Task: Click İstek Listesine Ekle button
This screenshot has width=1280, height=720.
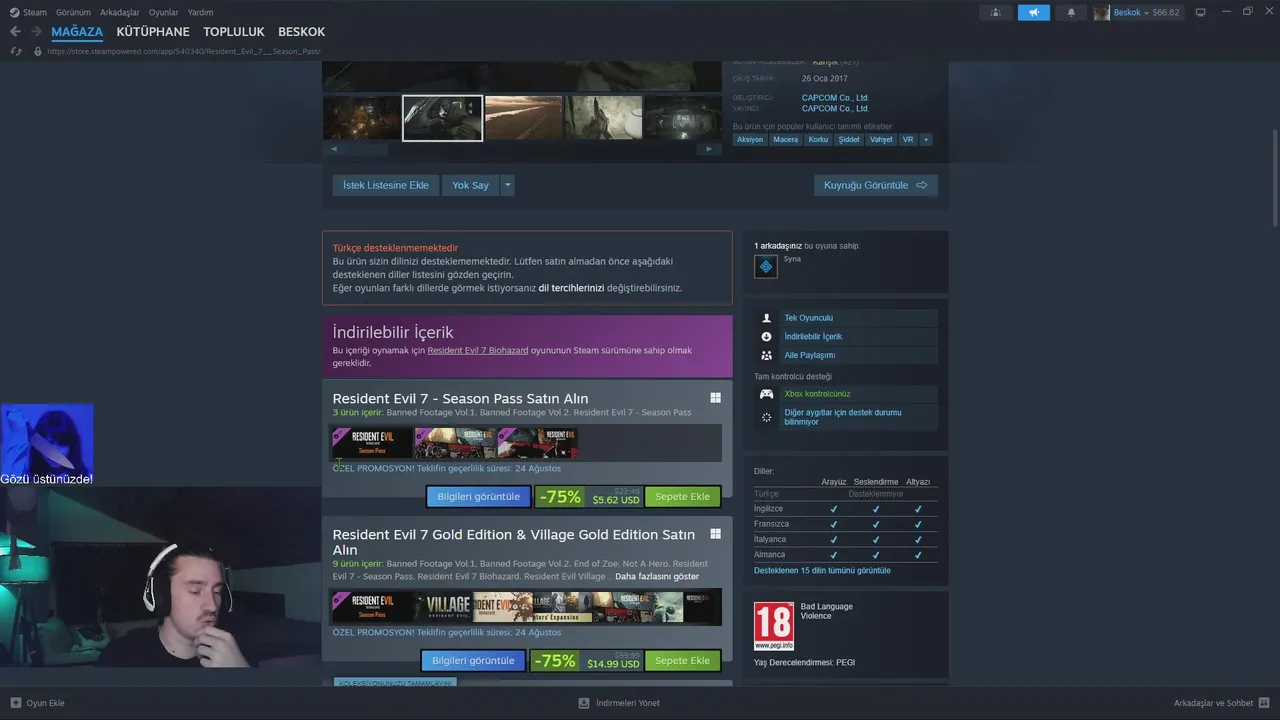Action: click(x=386, y=185)
